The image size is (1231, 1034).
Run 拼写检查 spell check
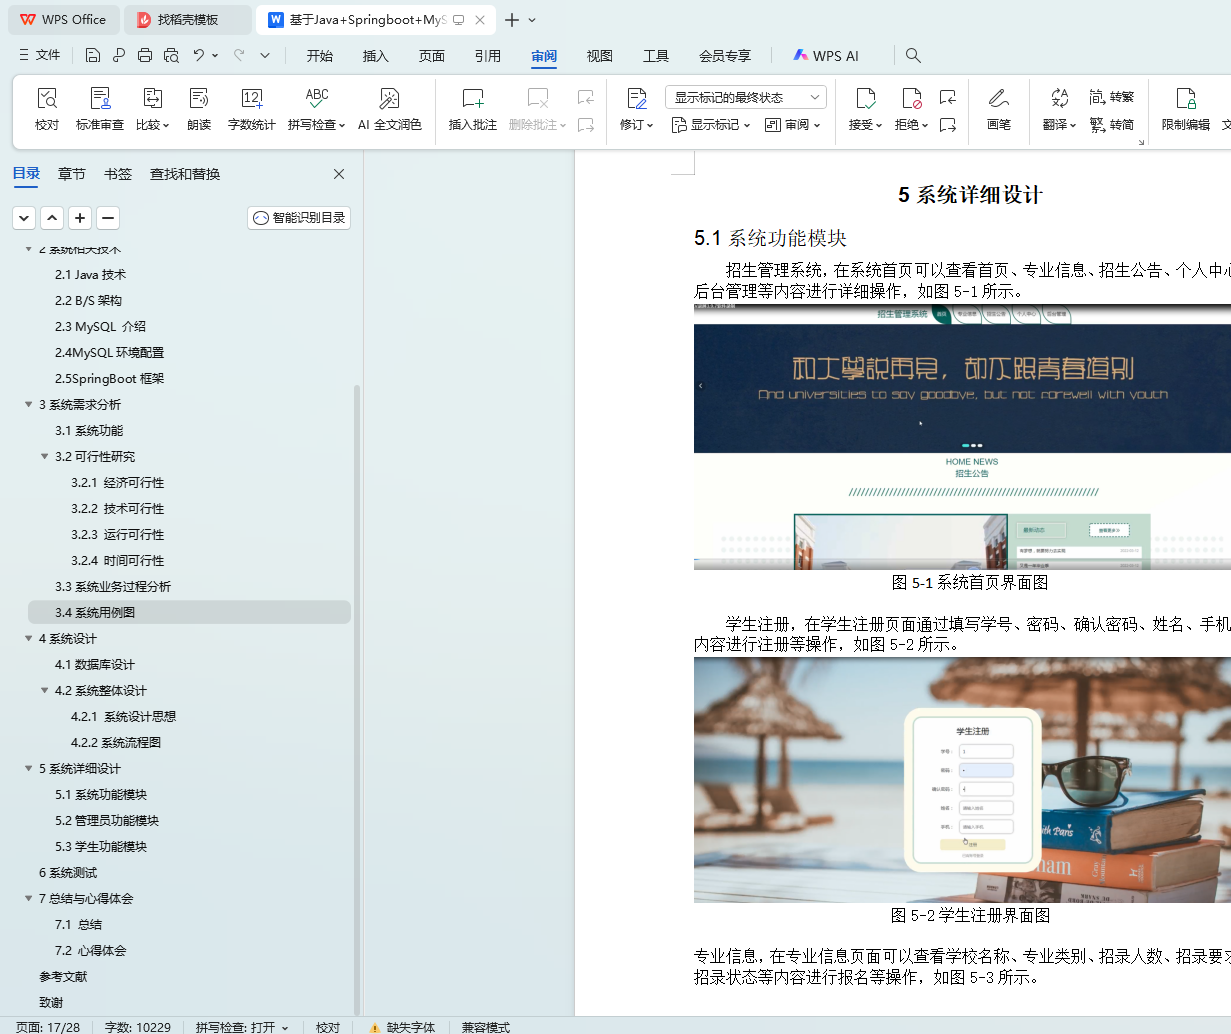click(x=316, y=109)
